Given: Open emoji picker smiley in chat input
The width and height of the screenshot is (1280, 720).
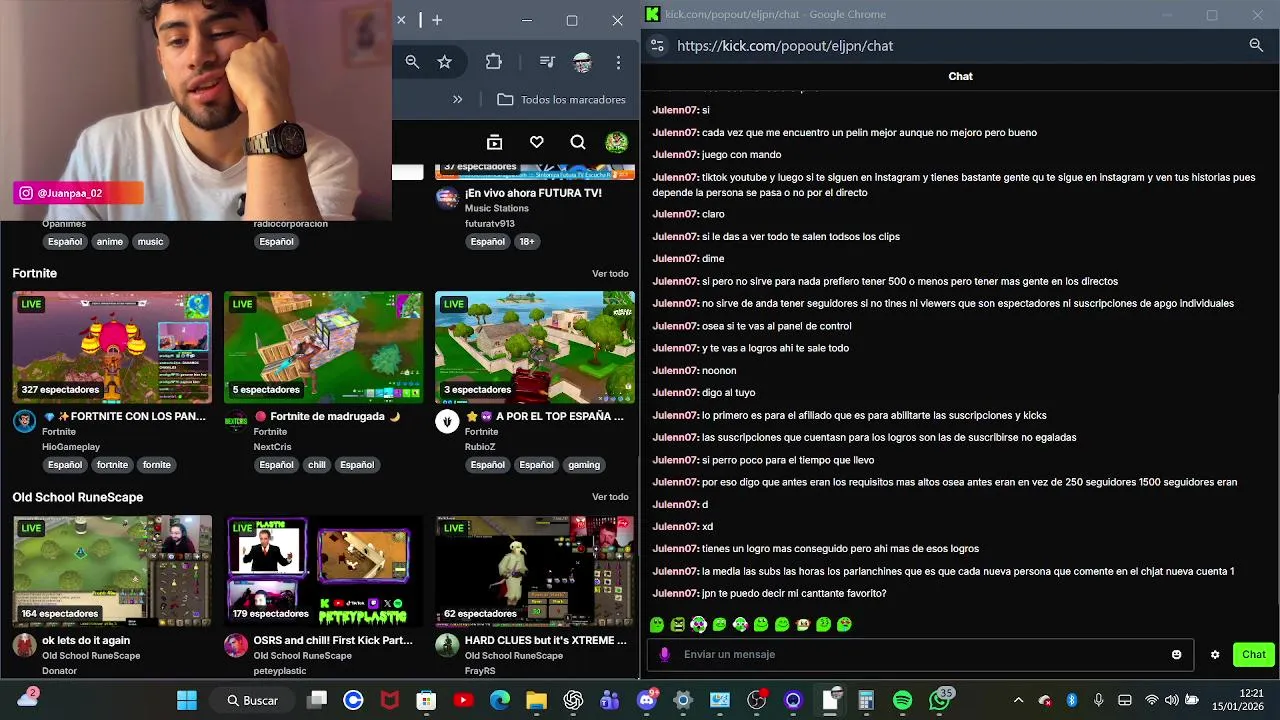Looking at the screenshot, I should (x=1176, y=655).
